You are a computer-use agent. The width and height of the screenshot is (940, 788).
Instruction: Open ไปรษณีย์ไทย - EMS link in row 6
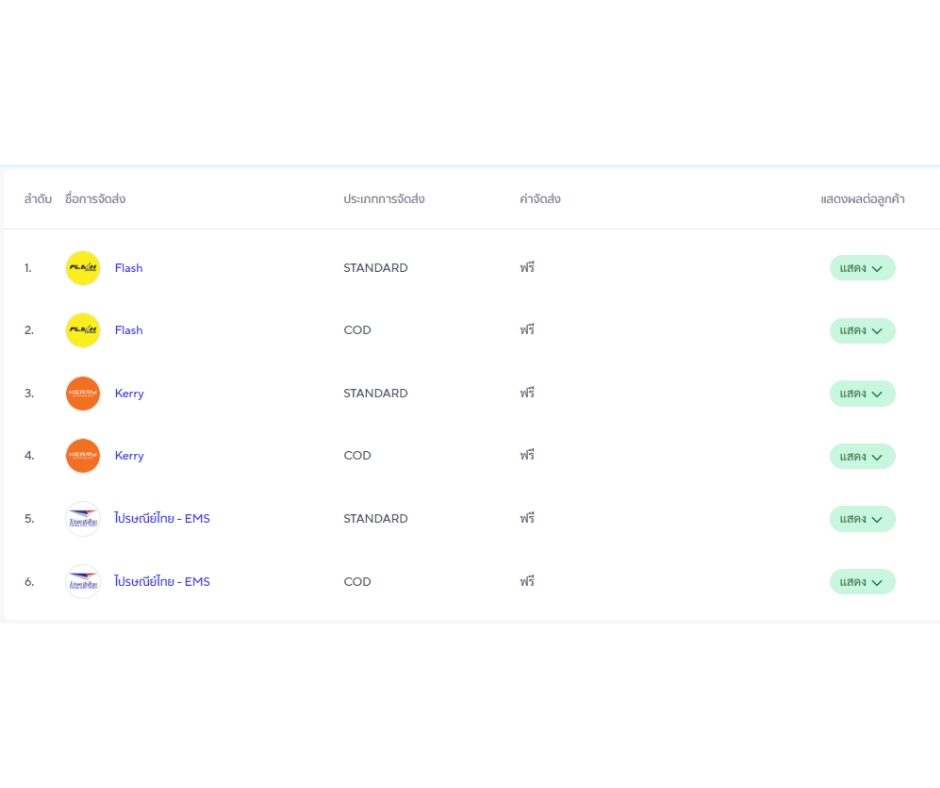[x=162, y=581]
